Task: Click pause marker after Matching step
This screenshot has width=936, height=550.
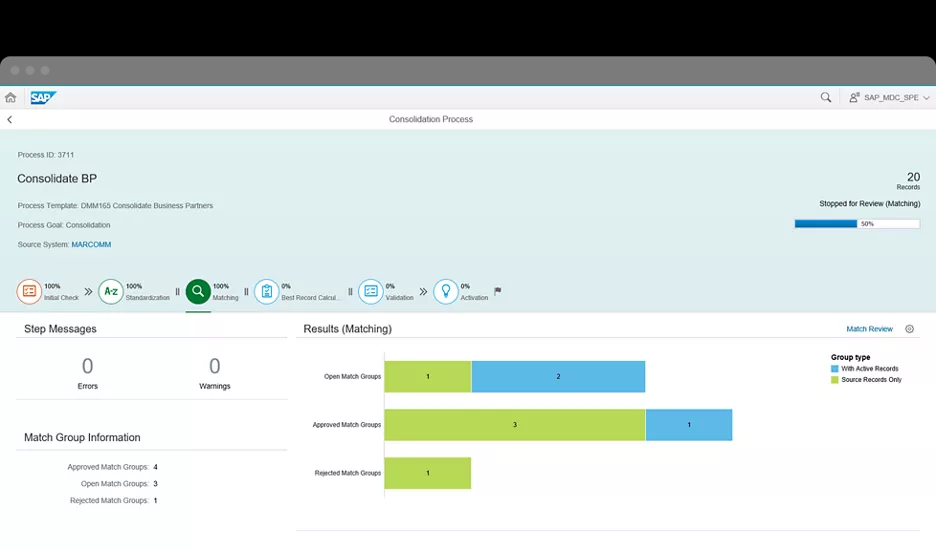Action: pyautogui.click(x=246, y=291)
